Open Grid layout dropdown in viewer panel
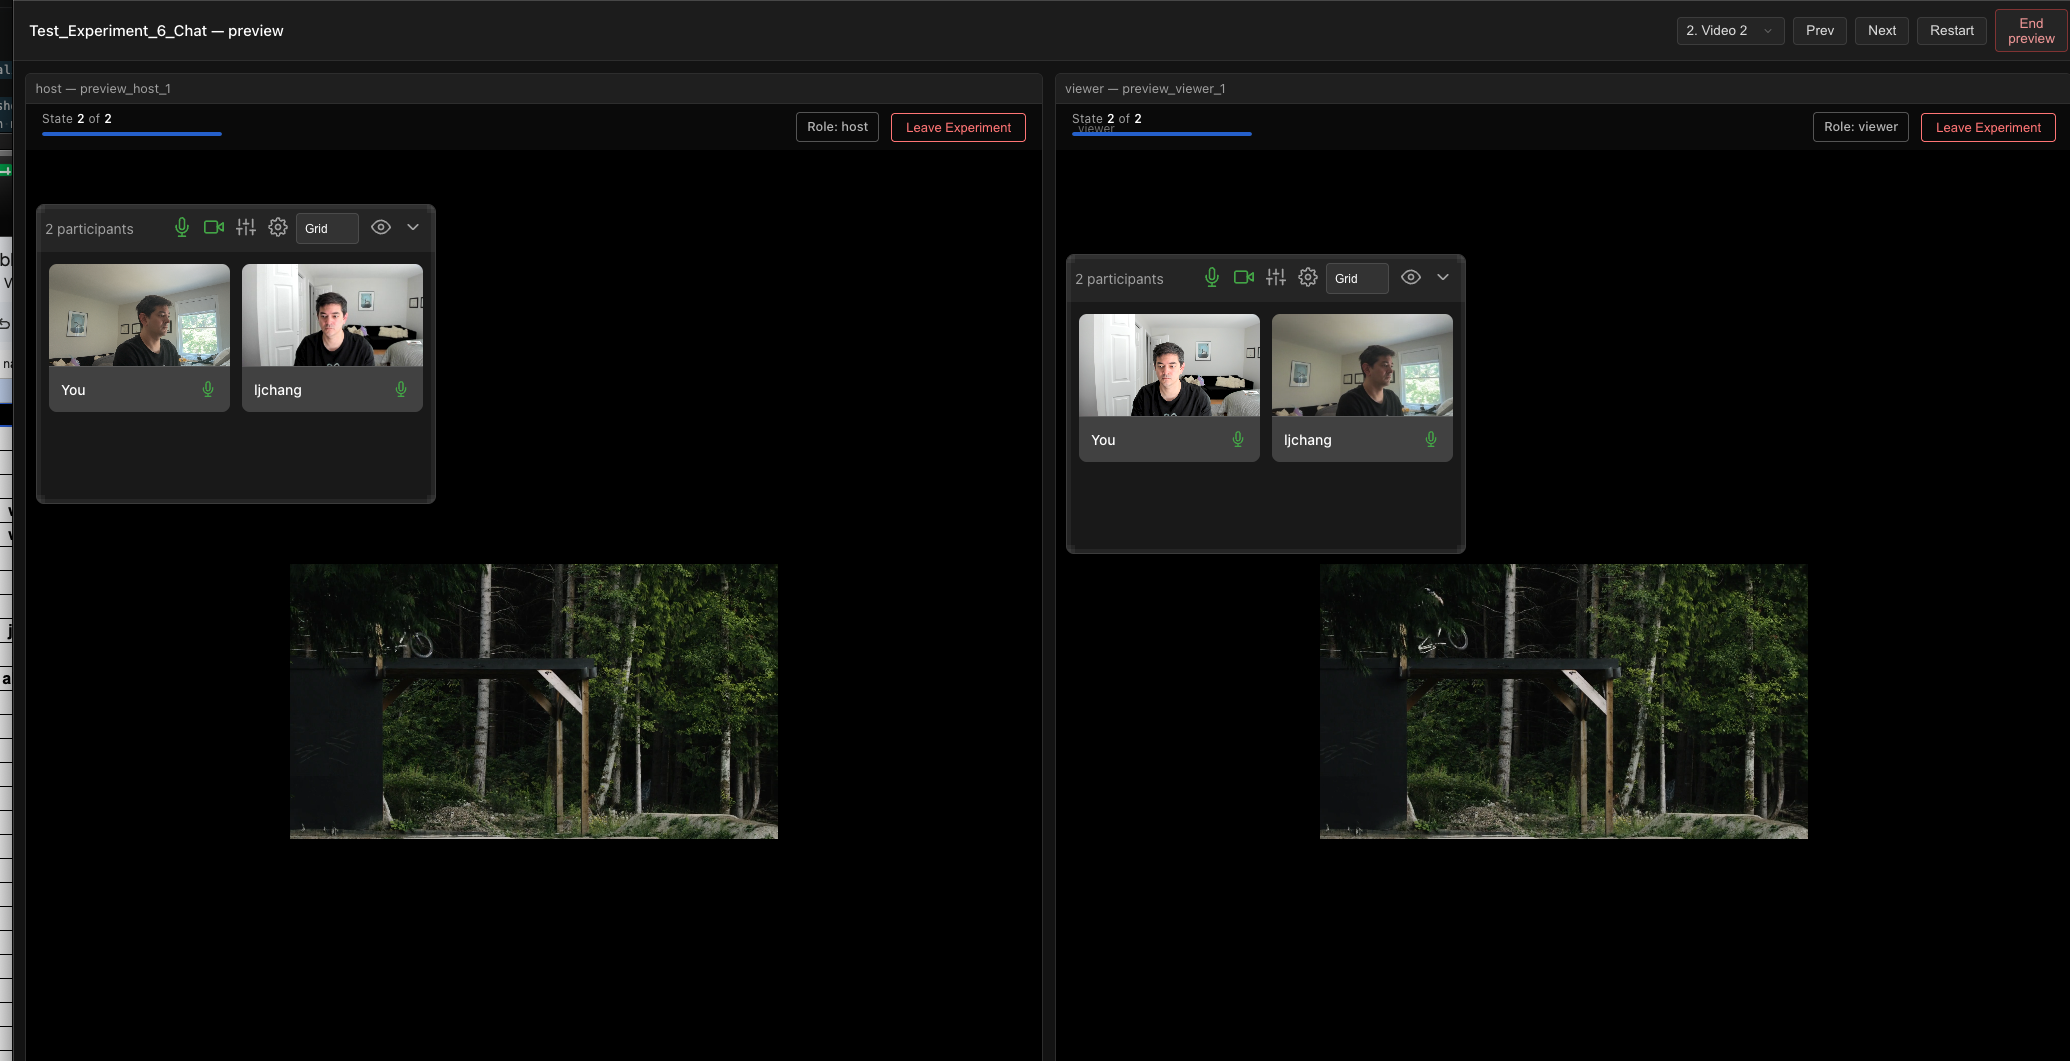 [x=1357, y=278]
